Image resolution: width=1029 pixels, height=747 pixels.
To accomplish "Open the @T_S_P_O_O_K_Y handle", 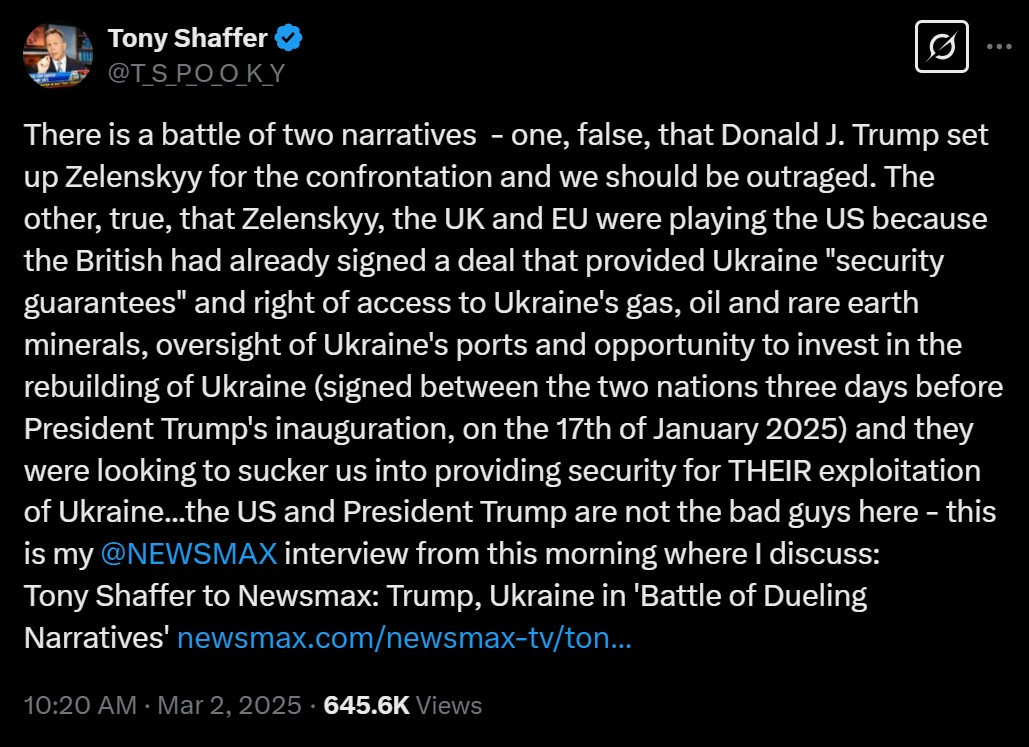I will (196, 72).
